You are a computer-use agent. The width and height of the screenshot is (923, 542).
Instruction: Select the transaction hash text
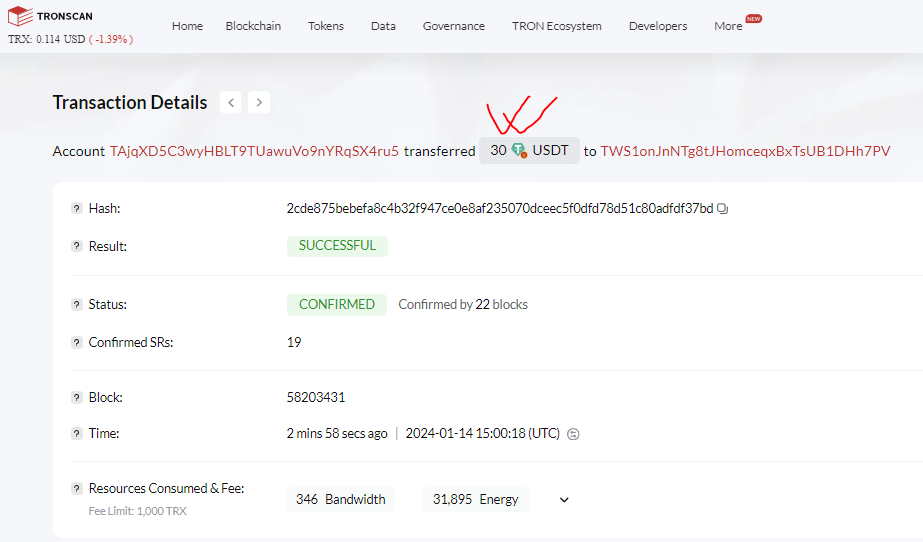click(500, 208)
